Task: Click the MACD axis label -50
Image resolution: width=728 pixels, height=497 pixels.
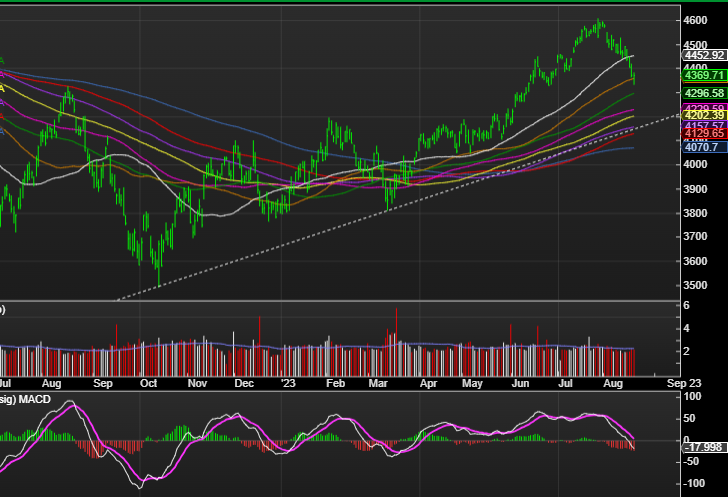Action: [x=691, y=462]
